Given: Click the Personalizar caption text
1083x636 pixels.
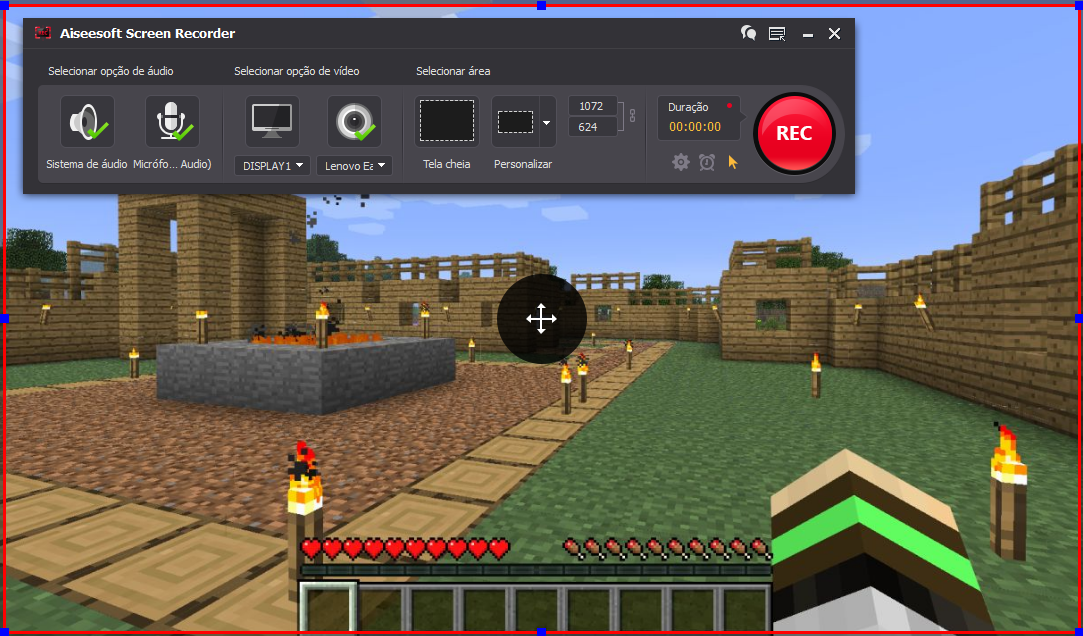Looking at the screenshot, I should 523,164.
